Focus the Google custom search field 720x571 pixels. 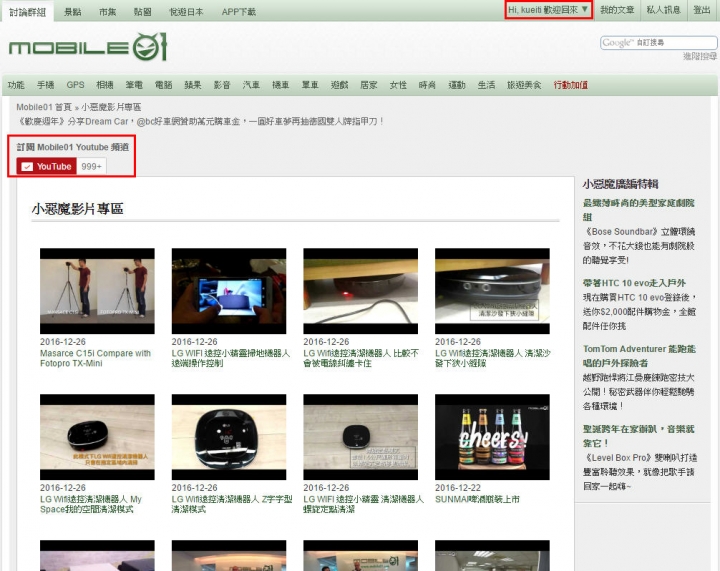[x=658, y=43]
